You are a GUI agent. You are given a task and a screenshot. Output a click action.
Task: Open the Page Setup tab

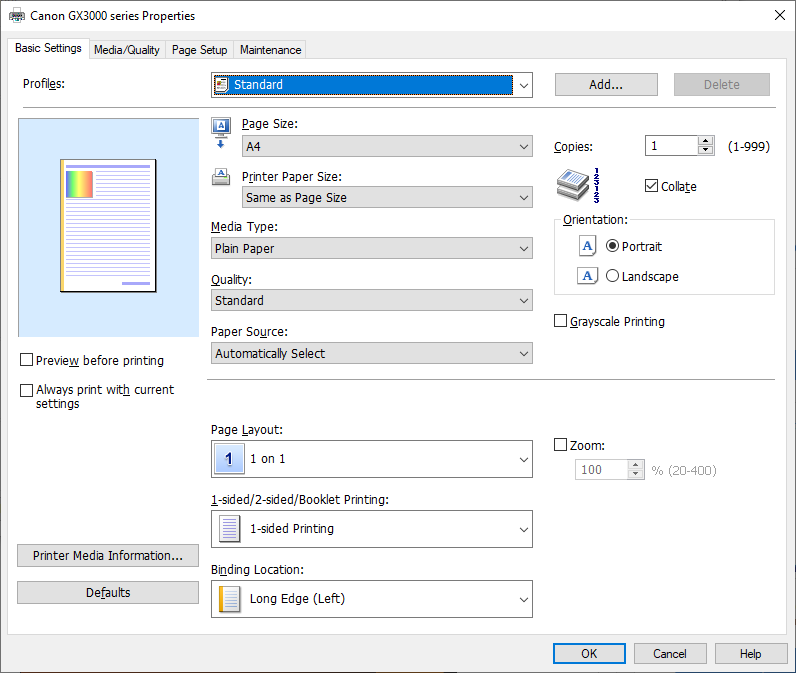point(200,50)
